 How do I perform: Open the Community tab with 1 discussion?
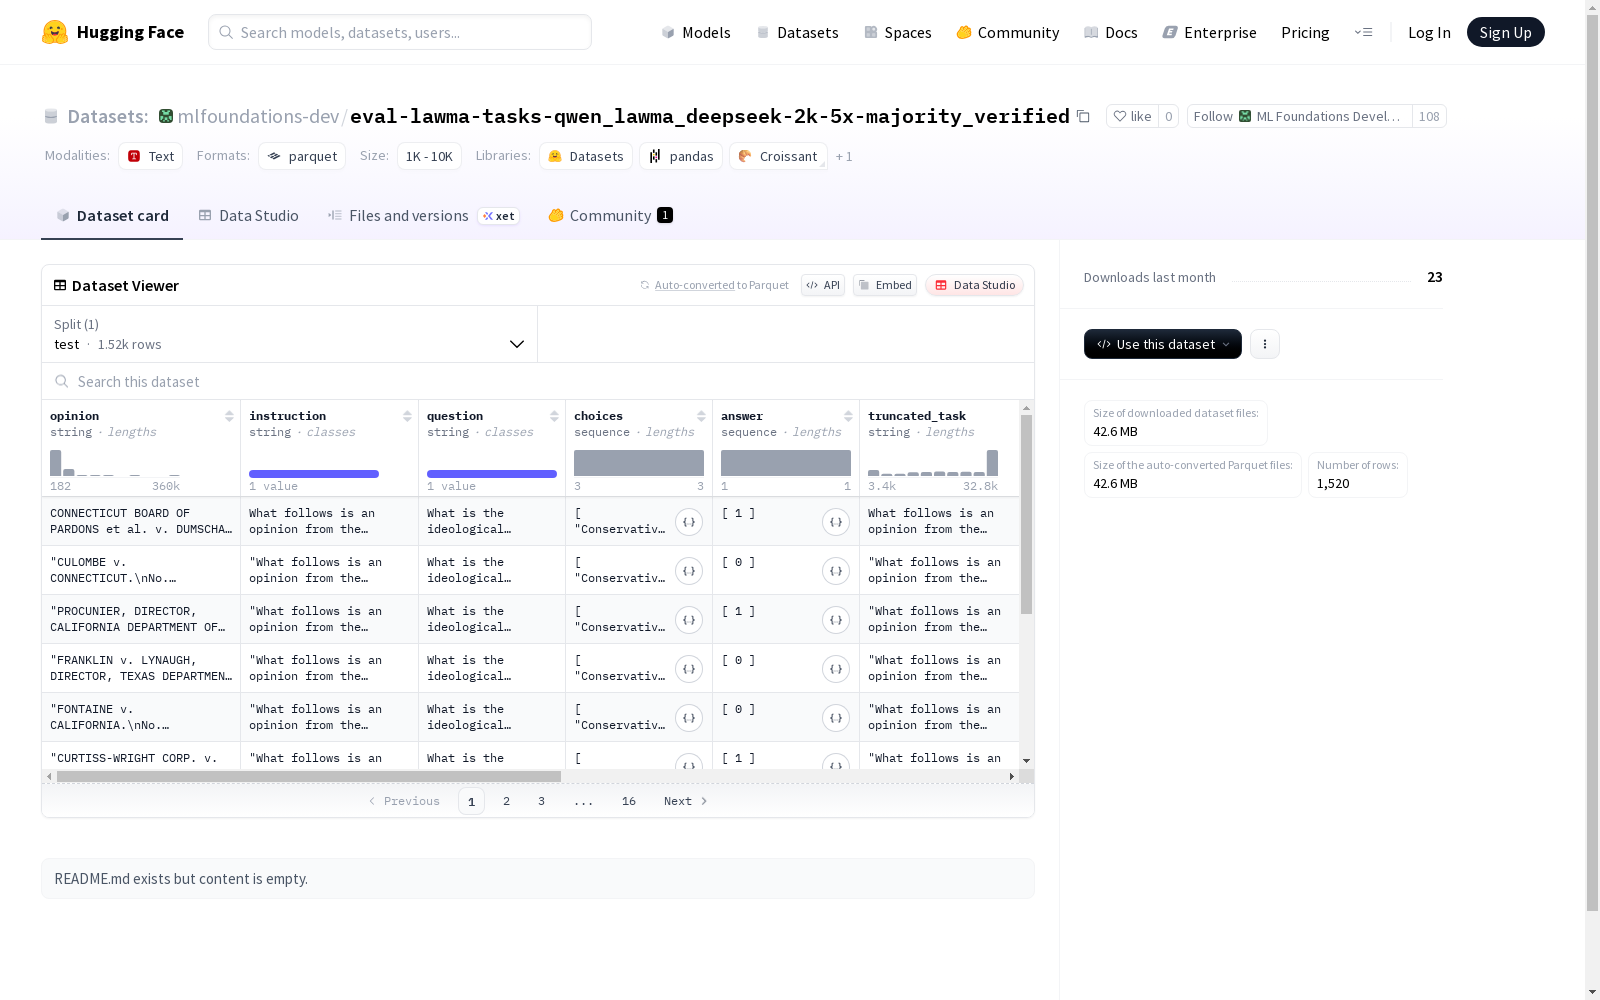coord(610,216)
